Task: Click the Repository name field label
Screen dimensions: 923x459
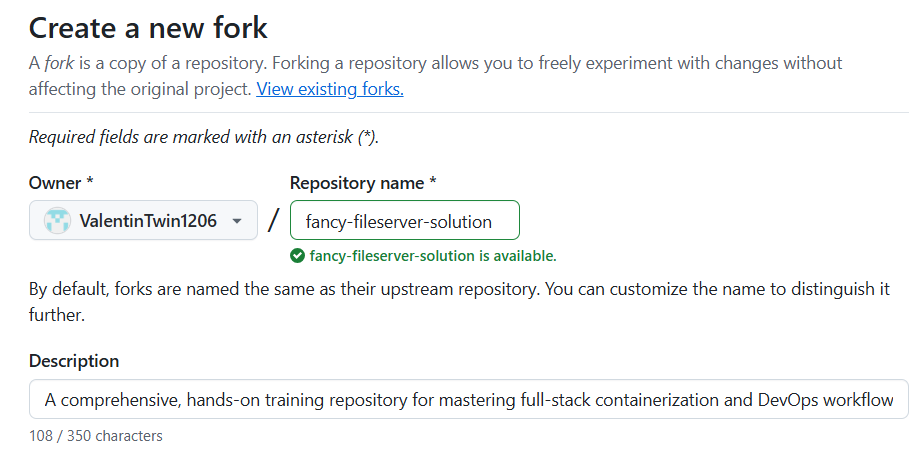Action: pyautogui.click(x=357, y=183)
